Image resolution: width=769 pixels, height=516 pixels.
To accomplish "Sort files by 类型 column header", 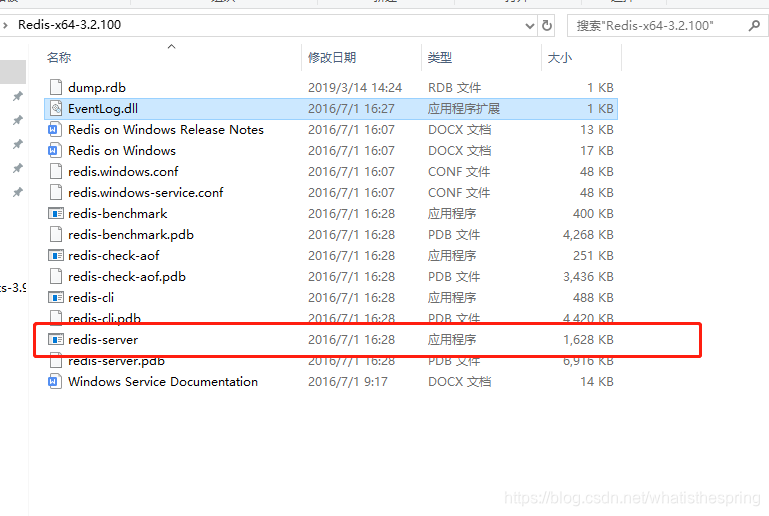I will 440,58.
